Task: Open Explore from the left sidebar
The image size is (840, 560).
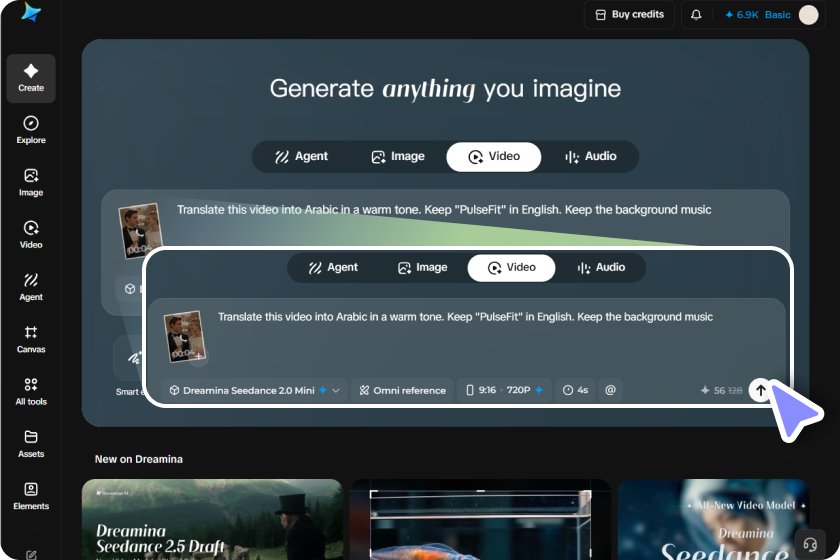Action: point(31,130)
